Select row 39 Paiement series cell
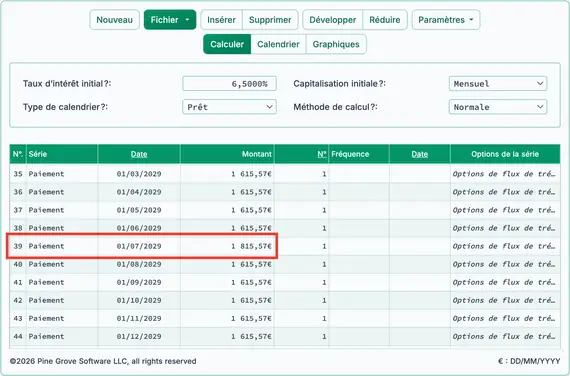The width and height of the screenshot is (570, 376). (x=62, y=246)
